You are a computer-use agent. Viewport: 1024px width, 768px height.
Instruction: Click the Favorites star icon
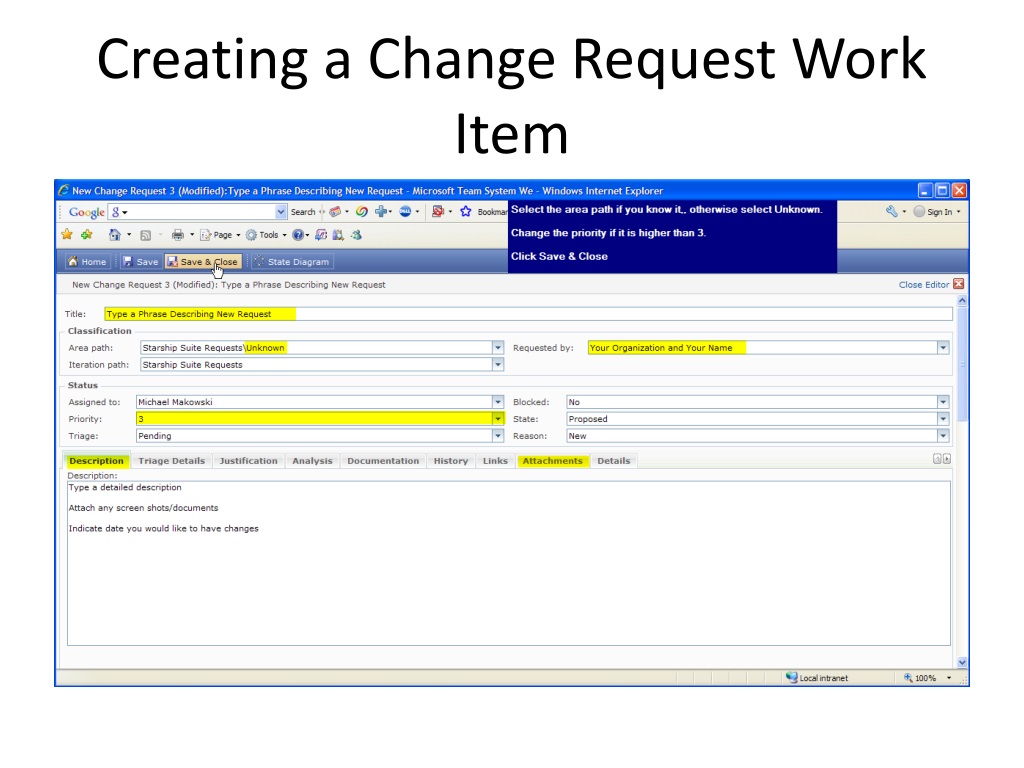pyautogui.click(x=67, y=234)
